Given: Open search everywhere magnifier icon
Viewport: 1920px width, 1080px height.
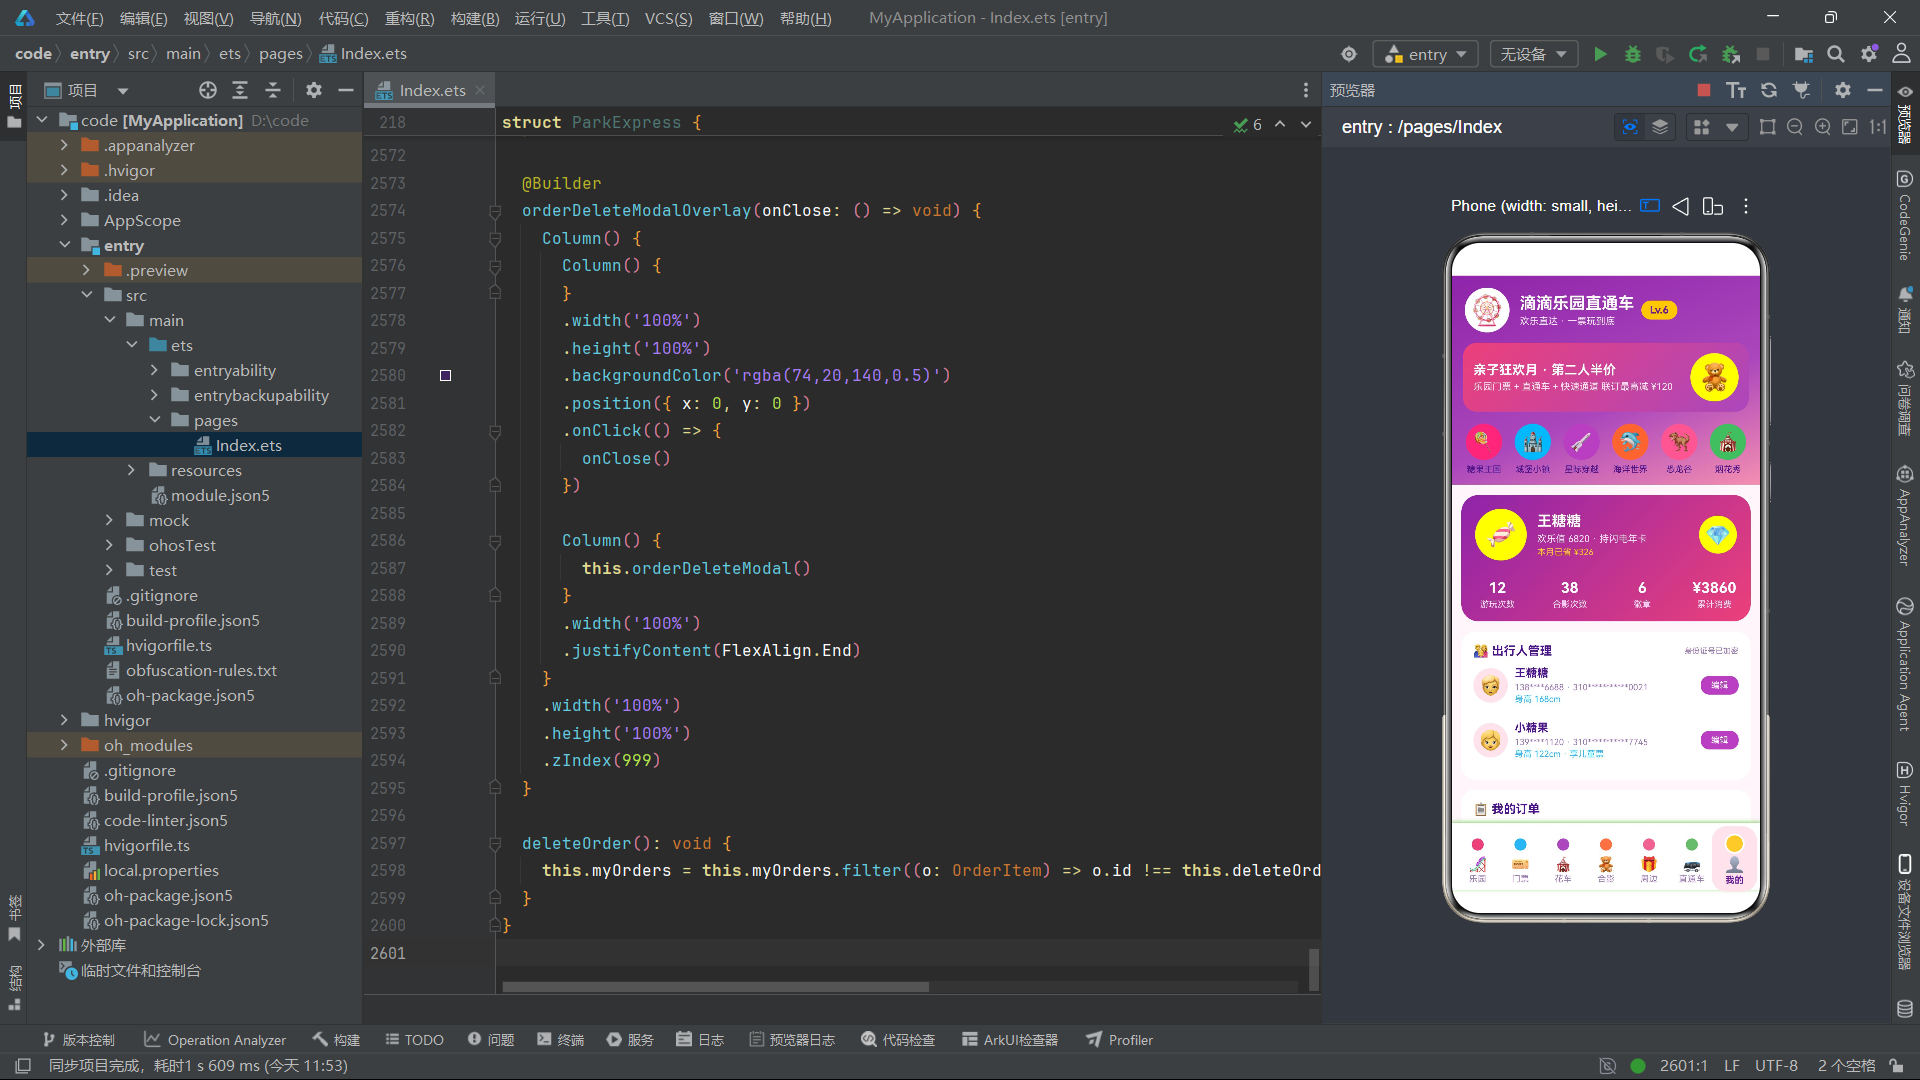Looking at the screenshot, I should [1836, 54].
